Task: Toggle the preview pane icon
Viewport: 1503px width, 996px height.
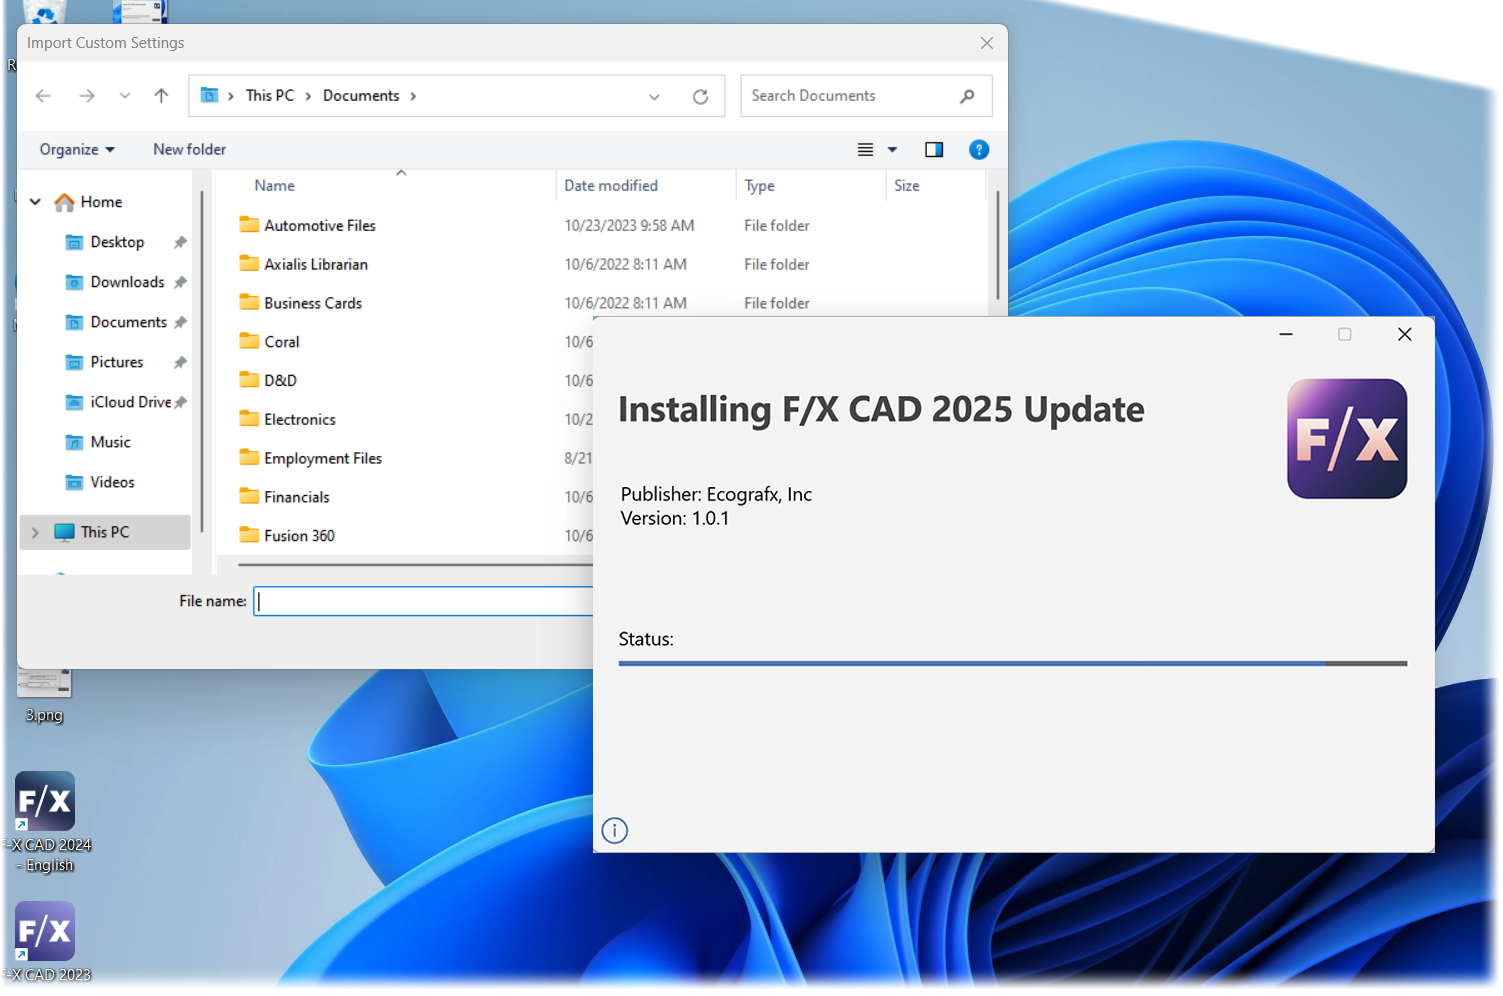Action: pos(933,149)
